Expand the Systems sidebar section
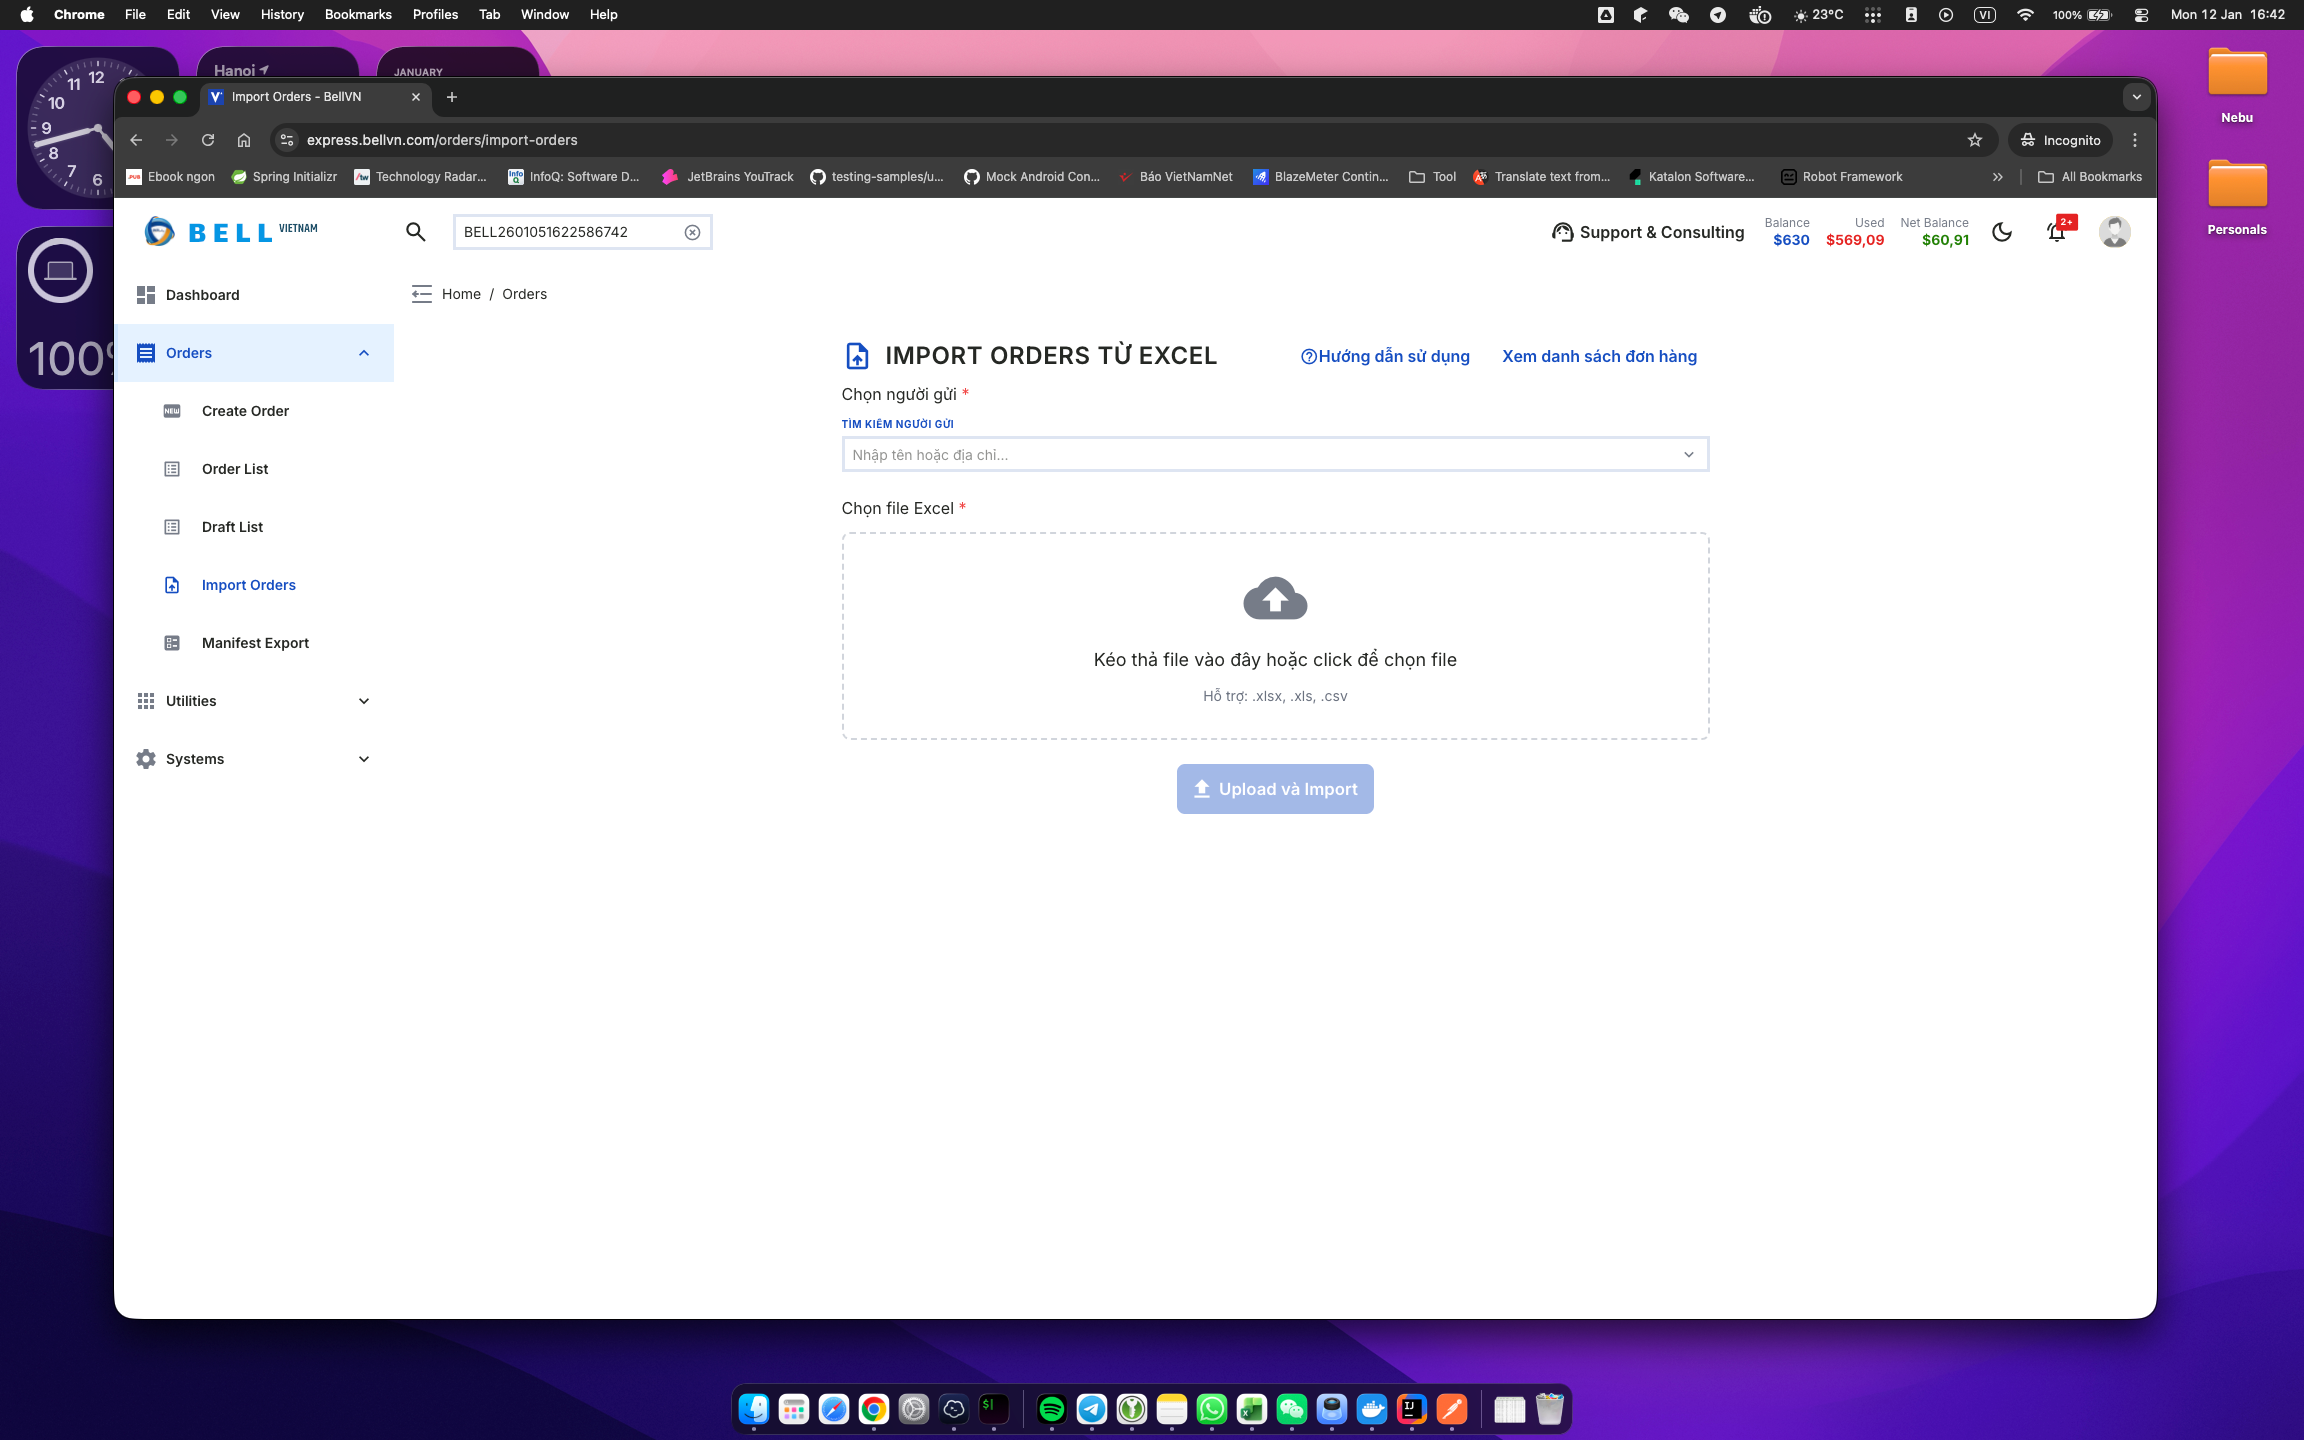 point(364,759)
